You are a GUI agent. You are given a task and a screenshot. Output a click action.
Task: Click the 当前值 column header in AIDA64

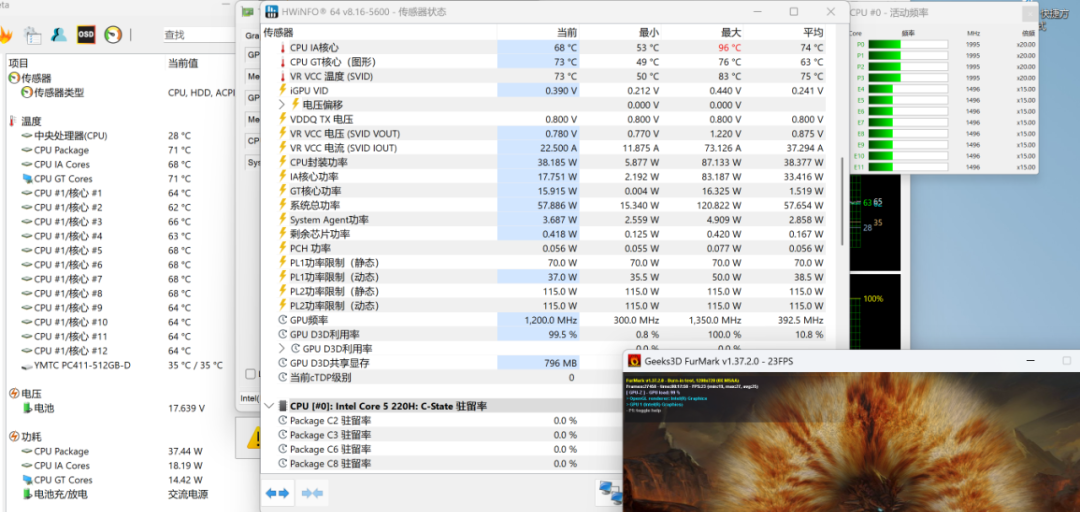tap(183, 63)
